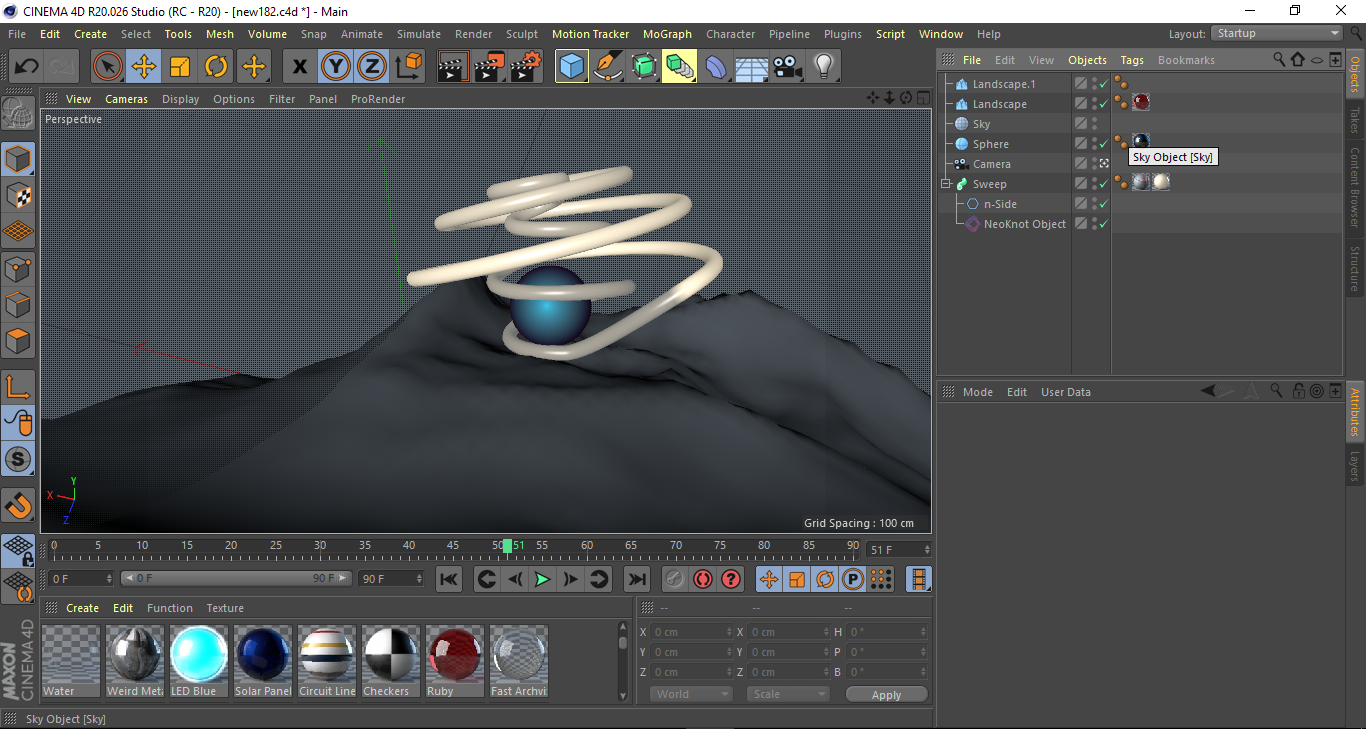Screen dimensions: 1366x729
Task: Open the Simulate menu
Action: coord(418,34)
